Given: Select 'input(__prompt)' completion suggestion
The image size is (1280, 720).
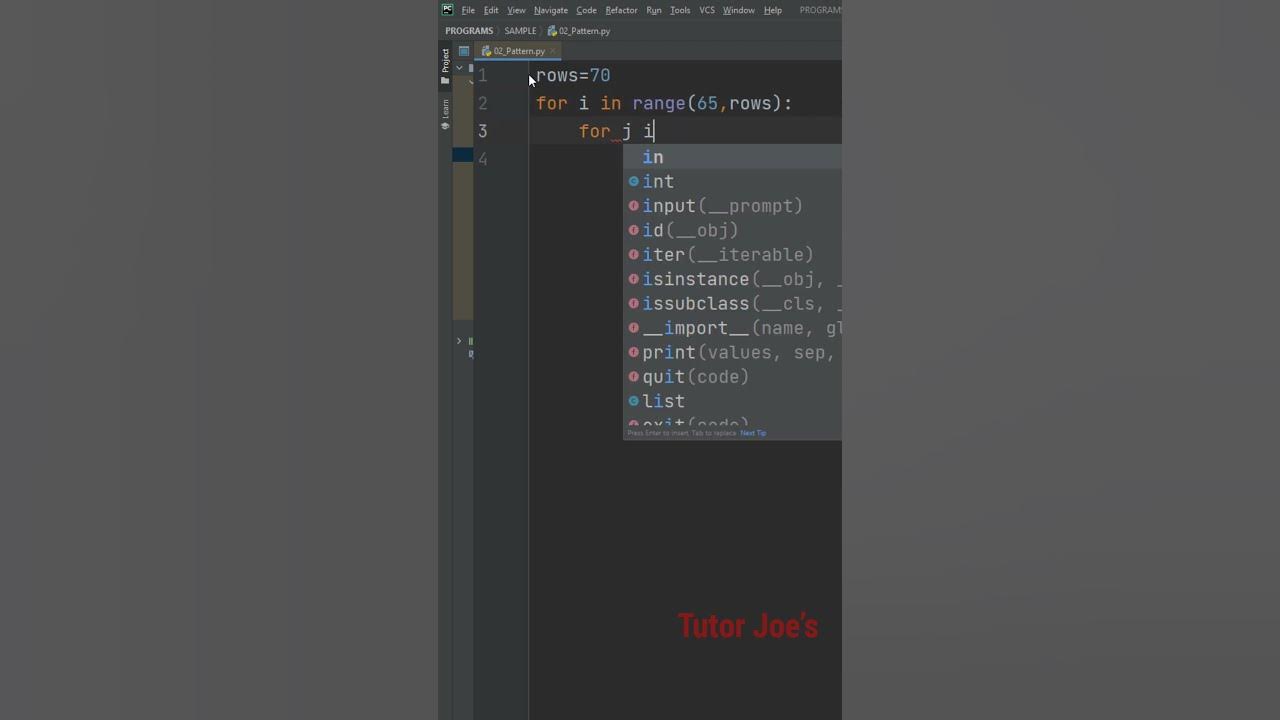Looking at the screenshot, I should 733,206.
